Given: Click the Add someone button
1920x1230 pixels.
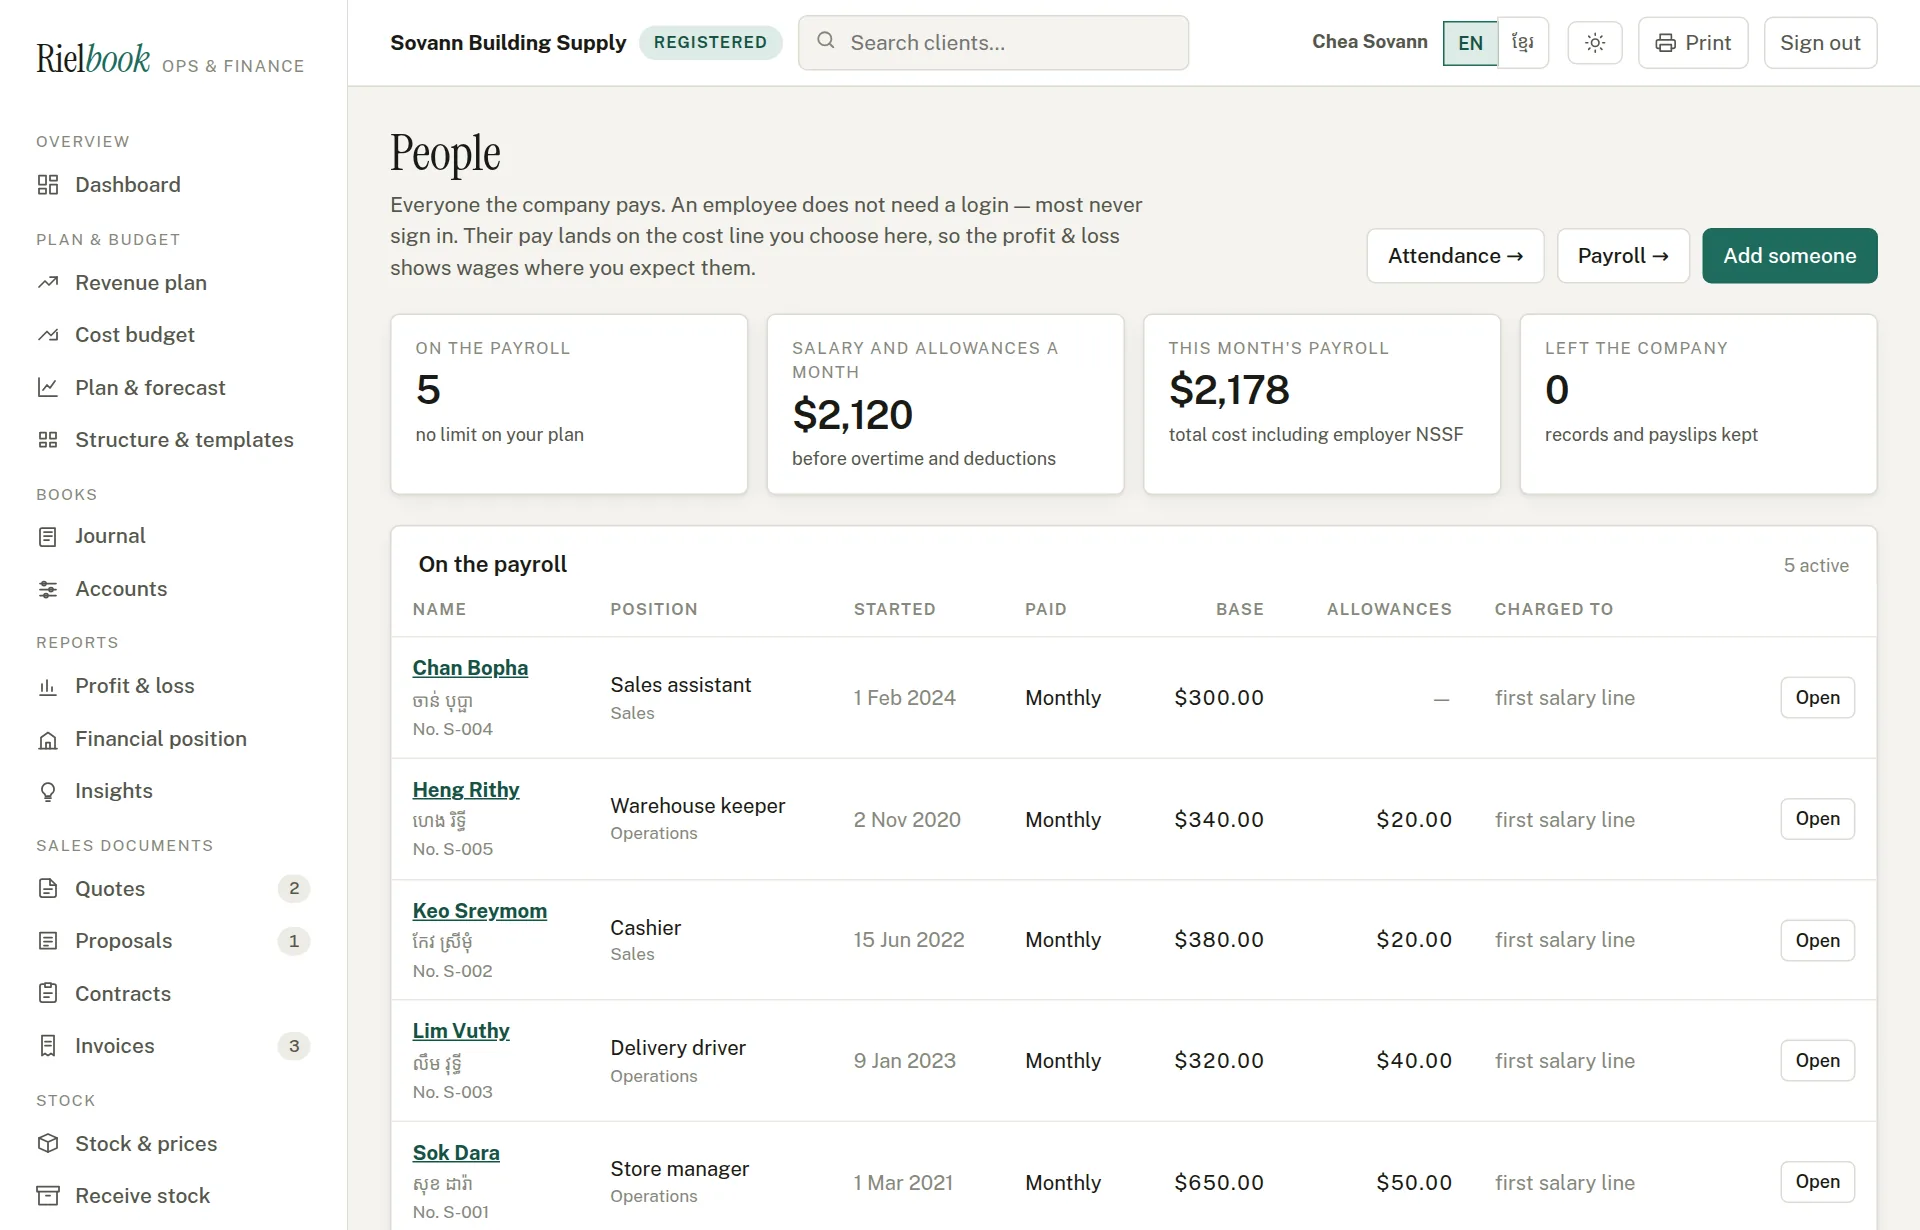Looking at the screenshot, I should click(x=1789, y=256).
